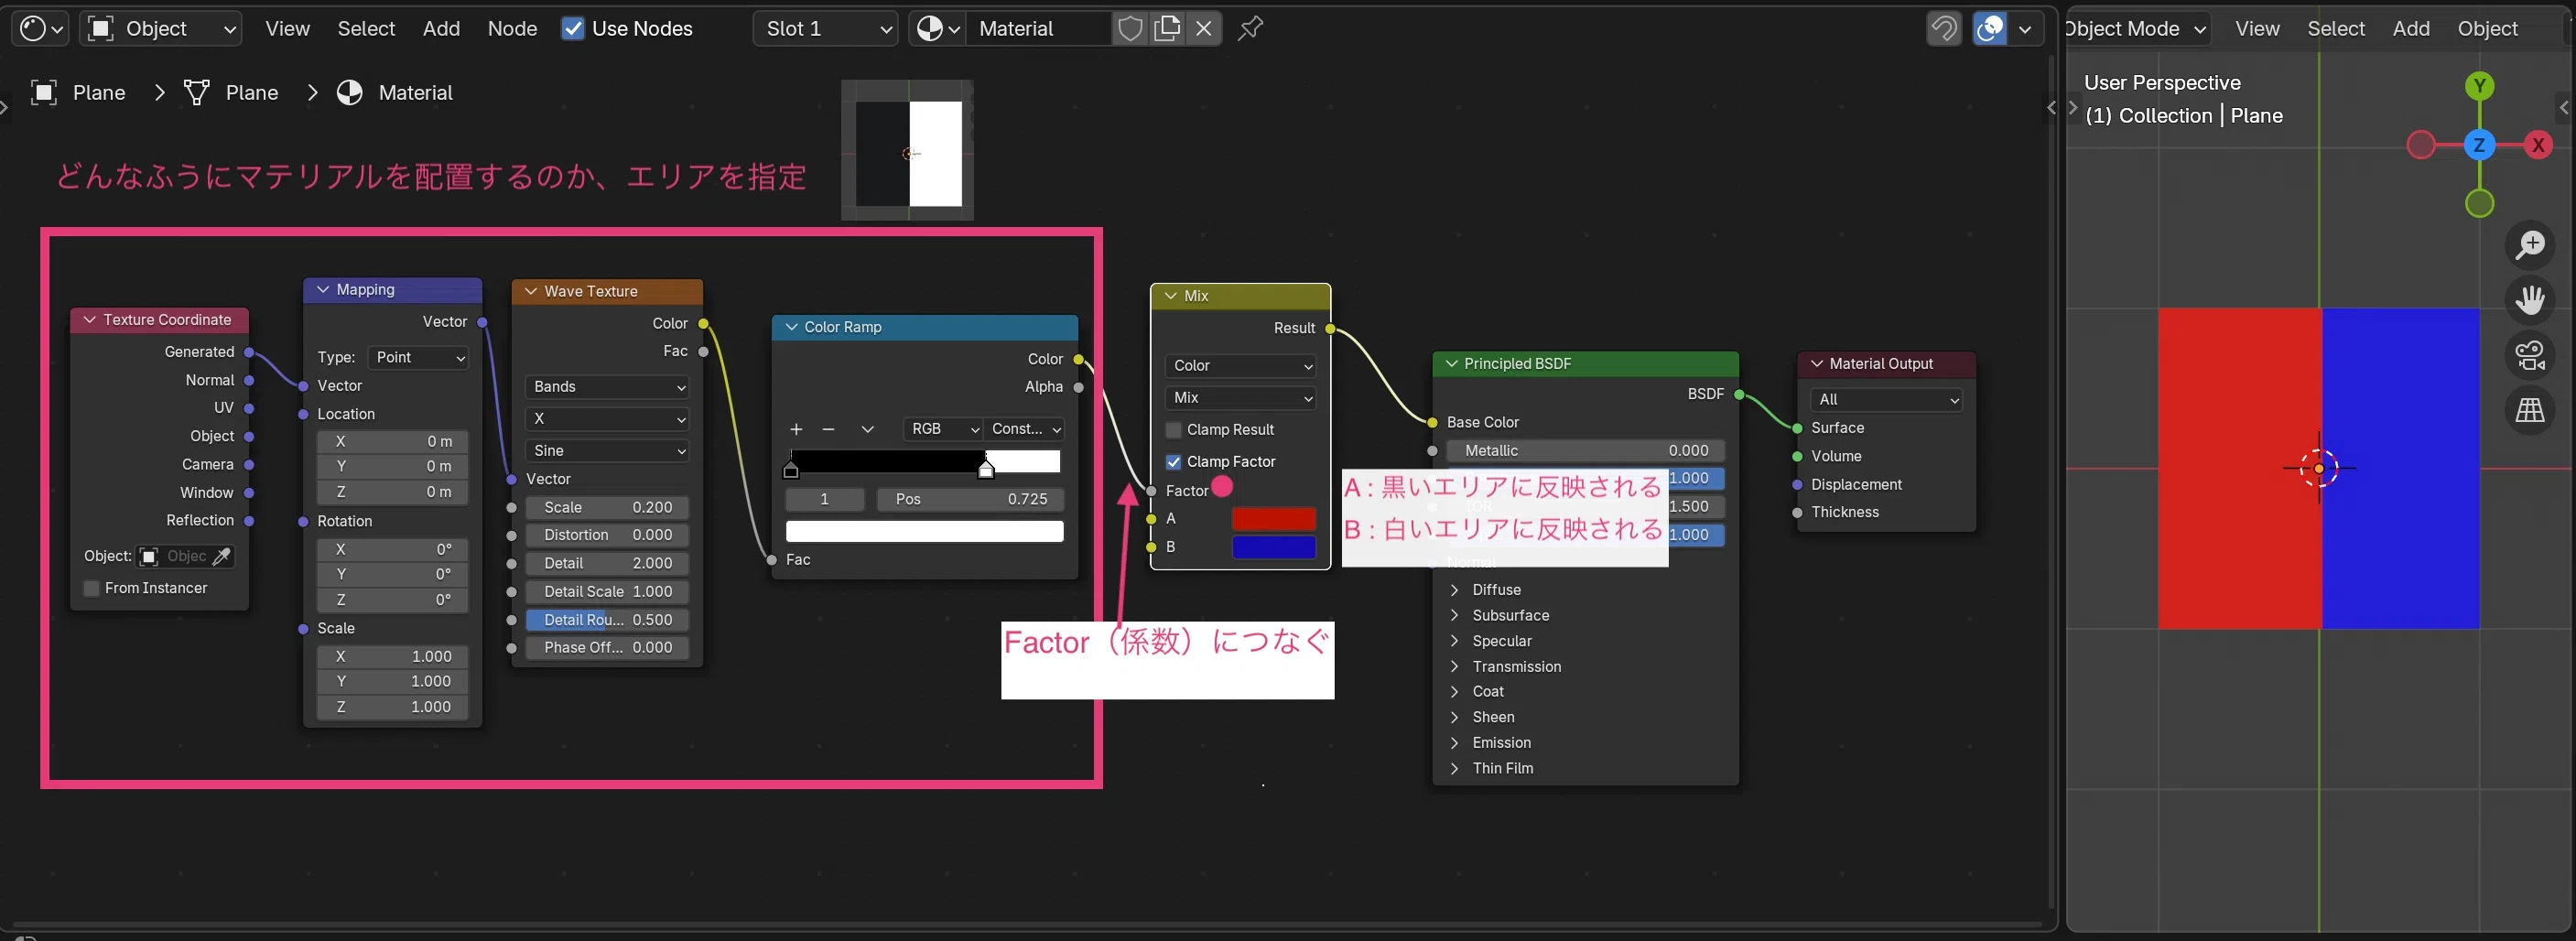Open Color Ramp RGB mode dropdown
This screenshot has height=941, width=2576.
pos(943,429)
